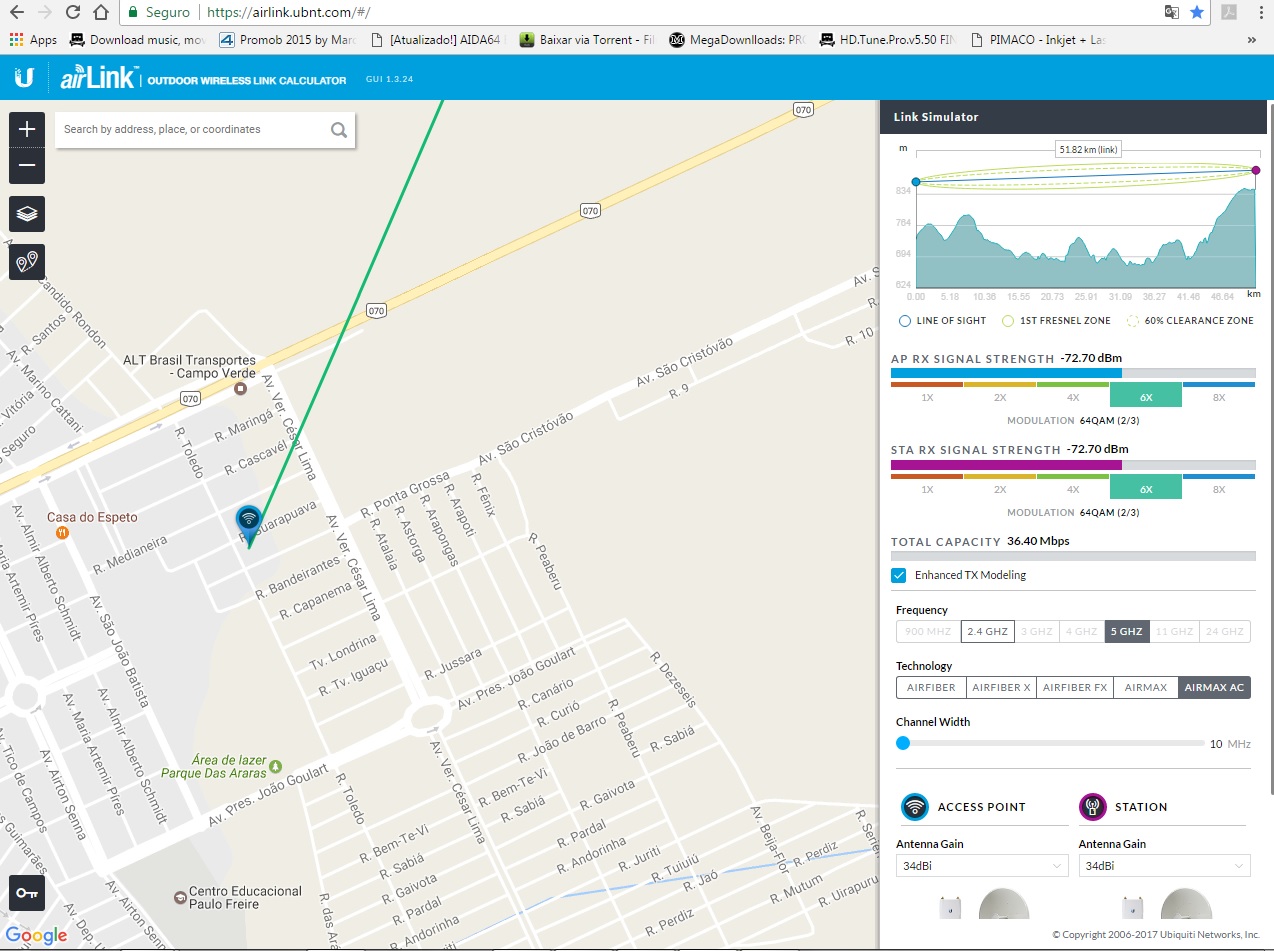Select the 3 GHZ frequency
Viewport: 1274px width, 951px height.
[1037, 631]
